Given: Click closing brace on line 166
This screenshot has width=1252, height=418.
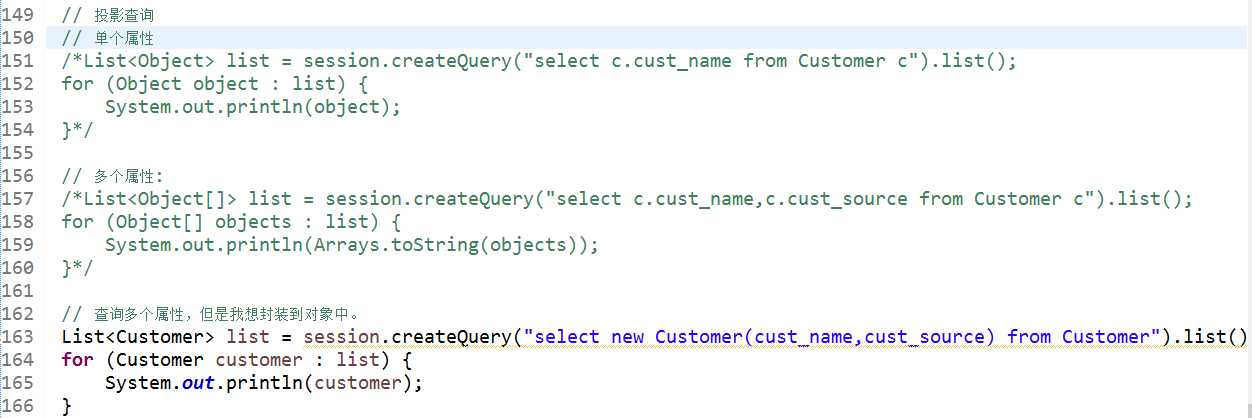Looking at the screenshot, I should (66, 406).
